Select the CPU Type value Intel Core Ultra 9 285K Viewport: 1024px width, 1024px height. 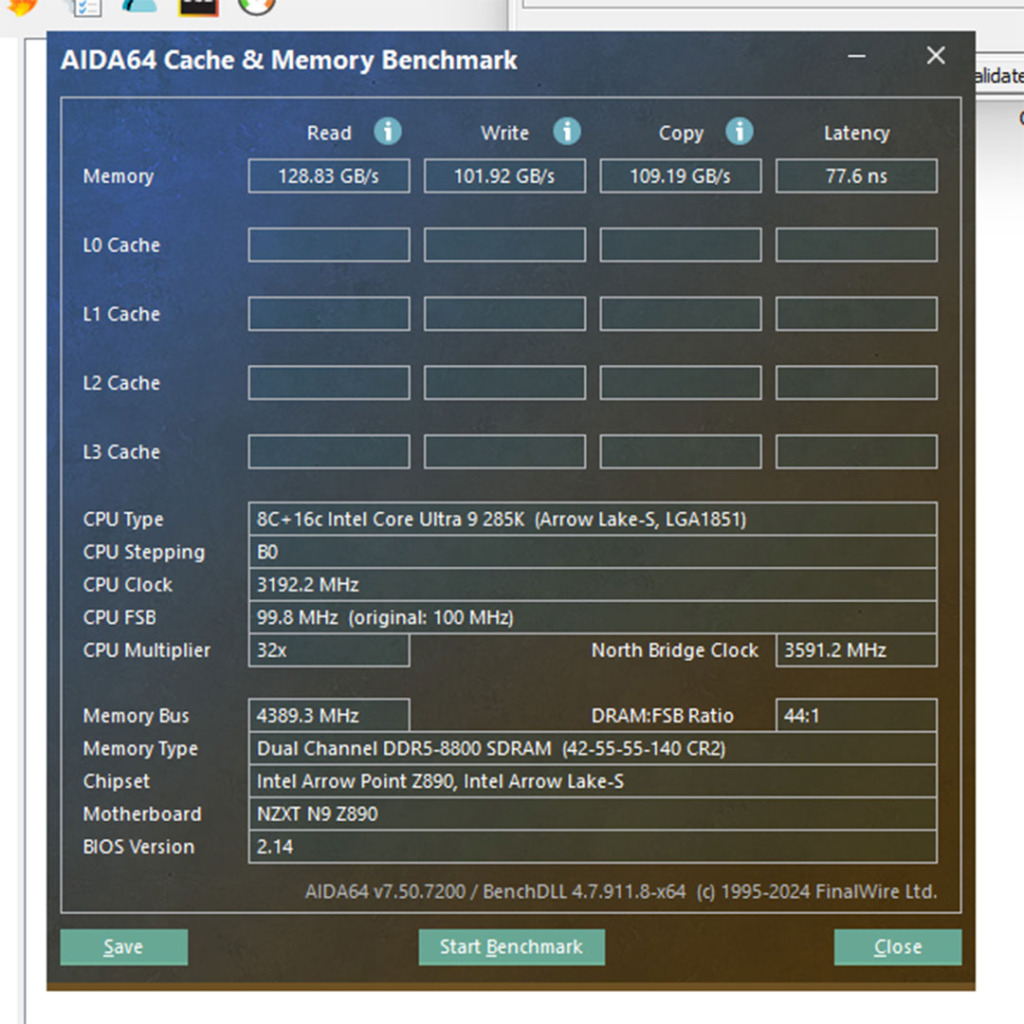pos(593,519)
